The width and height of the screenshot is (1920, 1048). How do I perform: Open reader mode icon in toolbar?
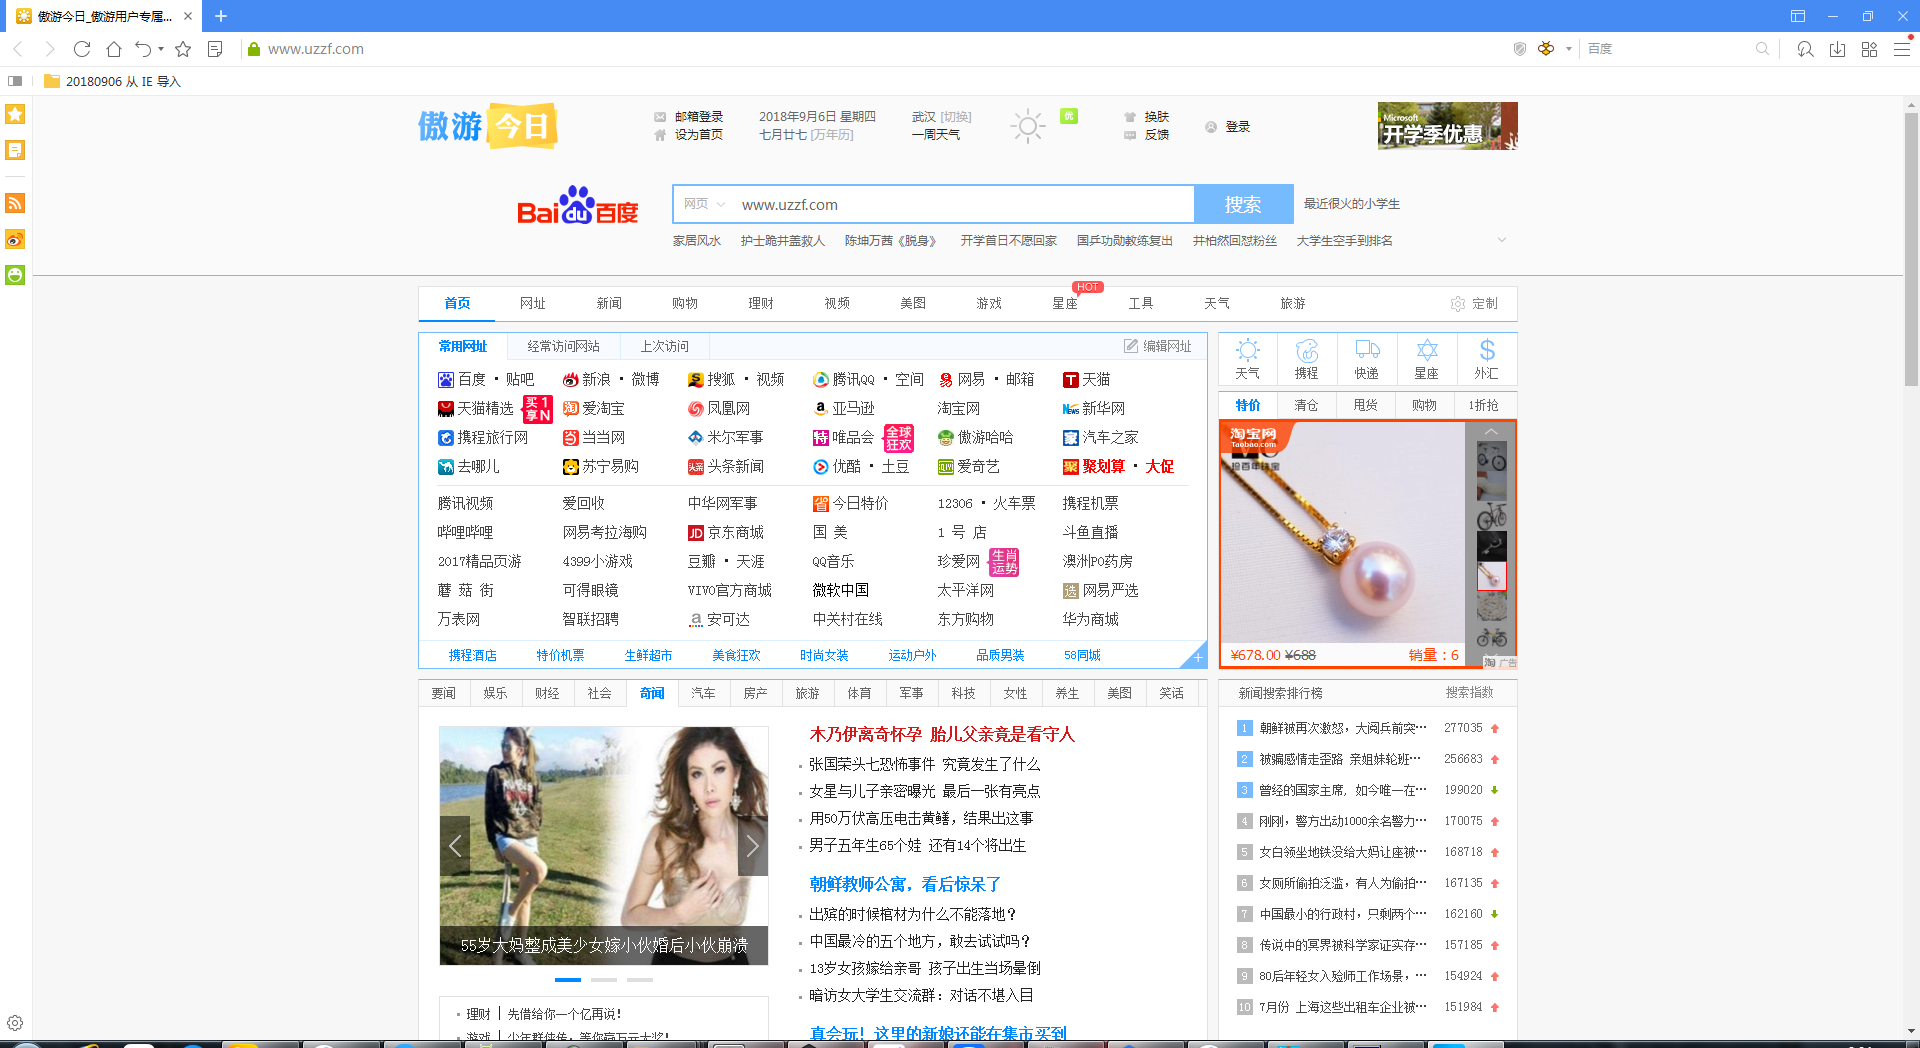pos(215,49)
